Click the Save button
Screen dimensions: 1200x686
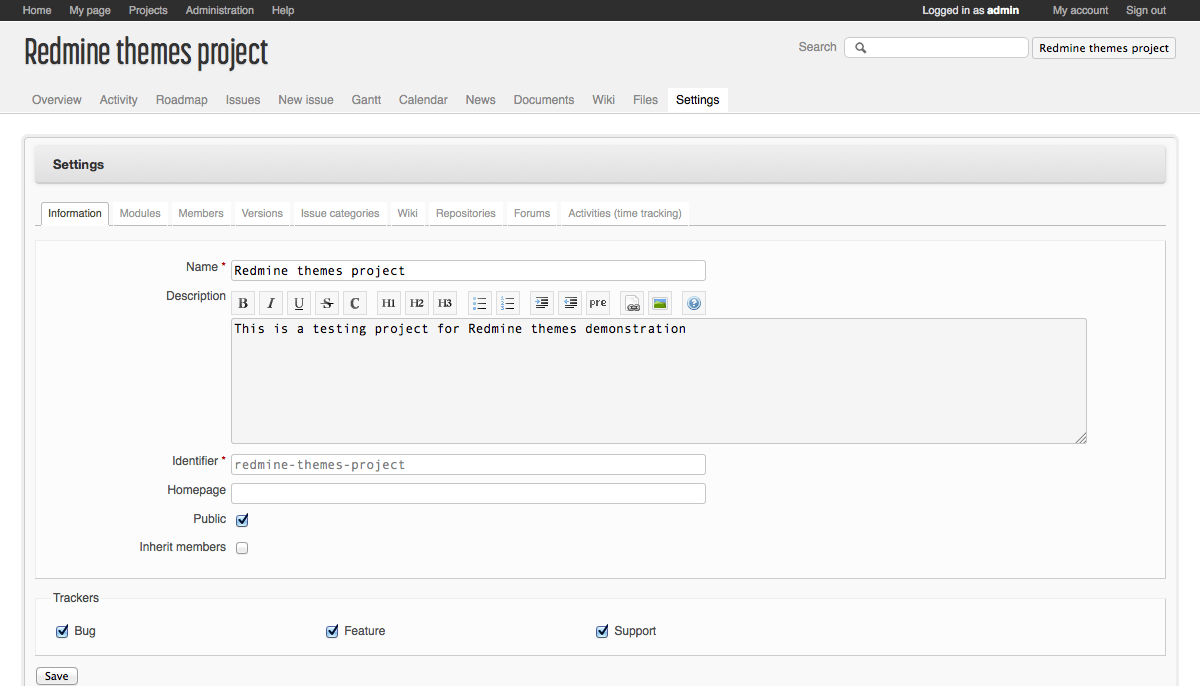(57, 676)
